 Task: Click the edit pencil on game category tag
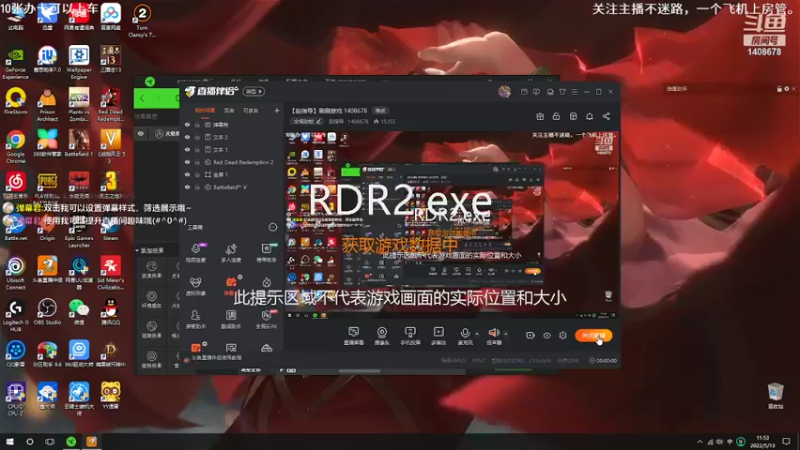[319, 121]
